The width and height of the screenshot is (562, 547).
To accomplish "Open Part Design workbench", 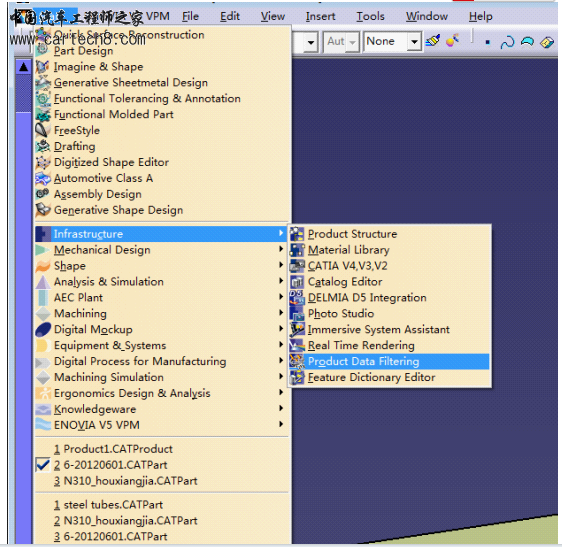I will point(161,51).
